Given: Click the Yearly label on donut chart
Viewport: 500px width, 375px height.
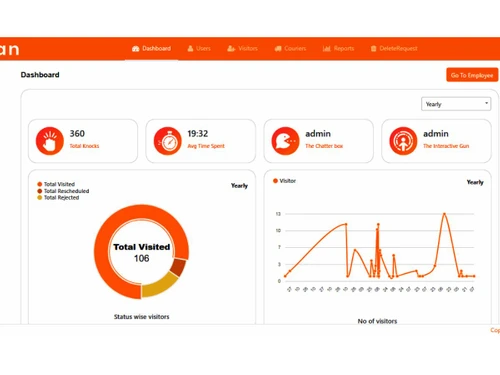Looking at the screenshot, I should coord(239,186).
